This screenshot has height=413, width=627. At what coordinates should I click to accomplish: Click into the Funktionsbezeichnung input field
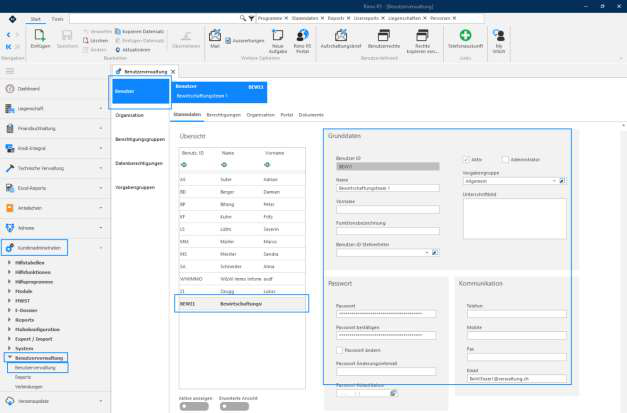tap(387, 231)
